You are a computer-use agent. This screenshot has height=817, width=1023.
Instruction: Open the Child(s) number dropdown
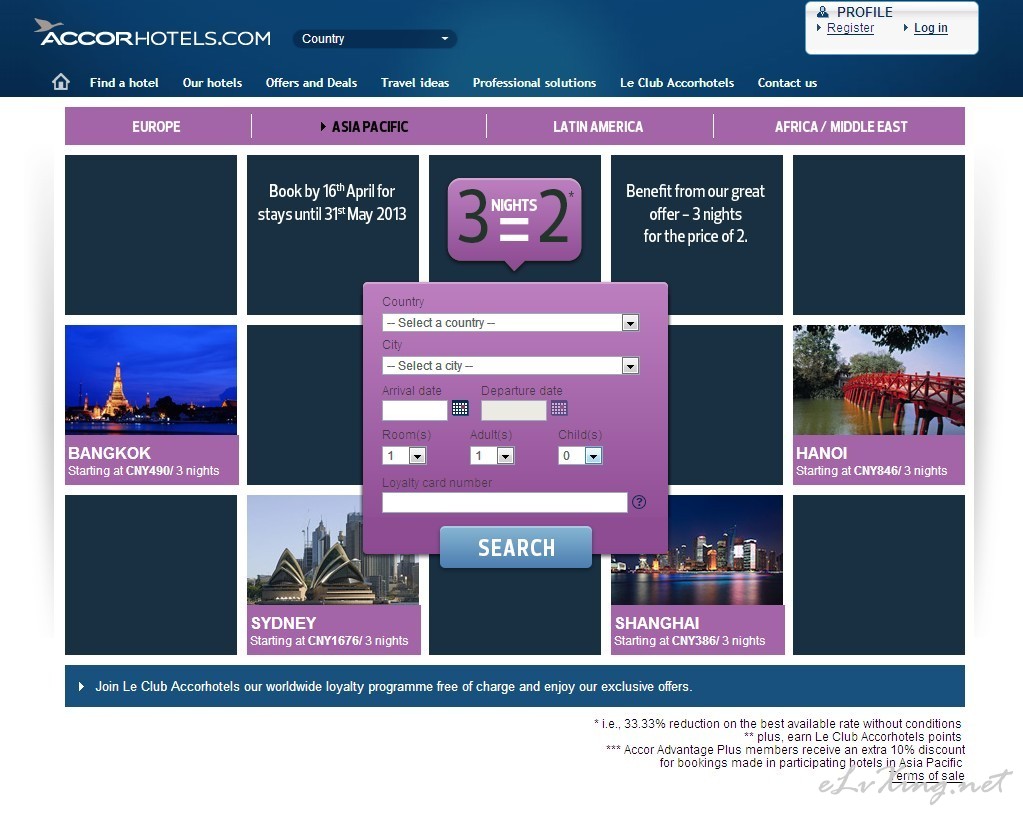tap(581, 455)
